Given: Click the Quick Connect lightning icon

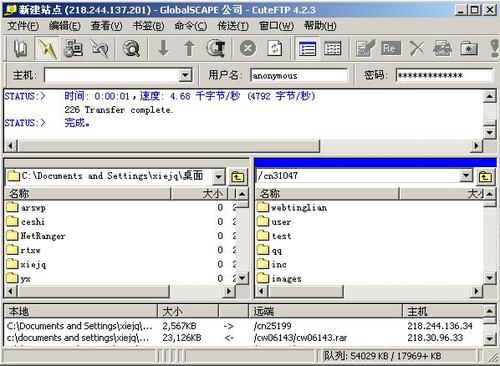Looking at the screenshot, I should click(x=47, y=49).
